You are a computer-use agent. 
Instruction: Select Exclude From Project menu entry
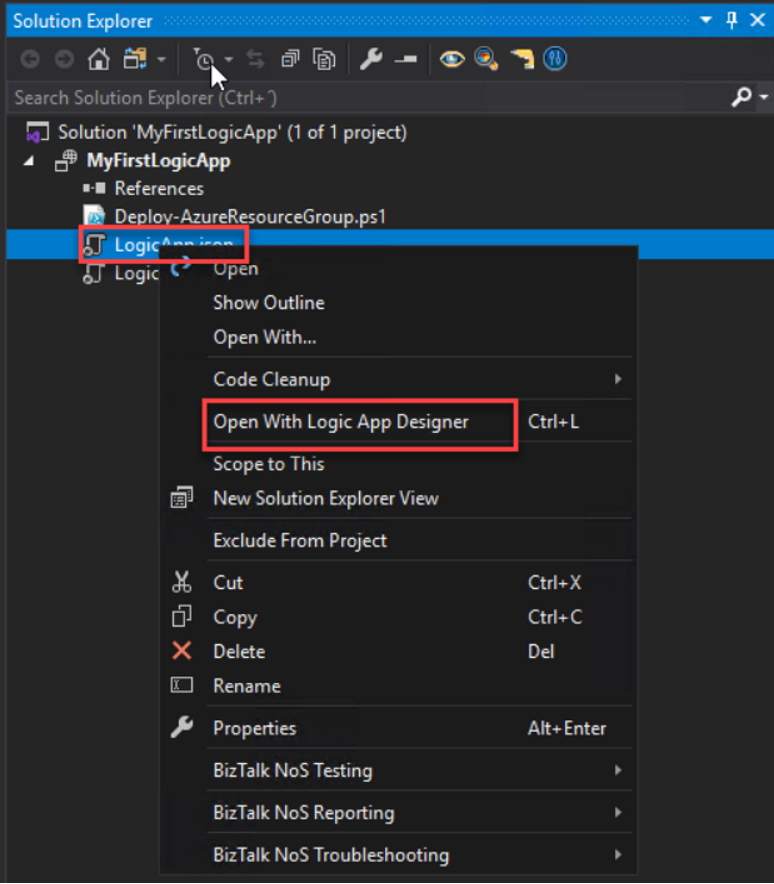tap(300, 540)
